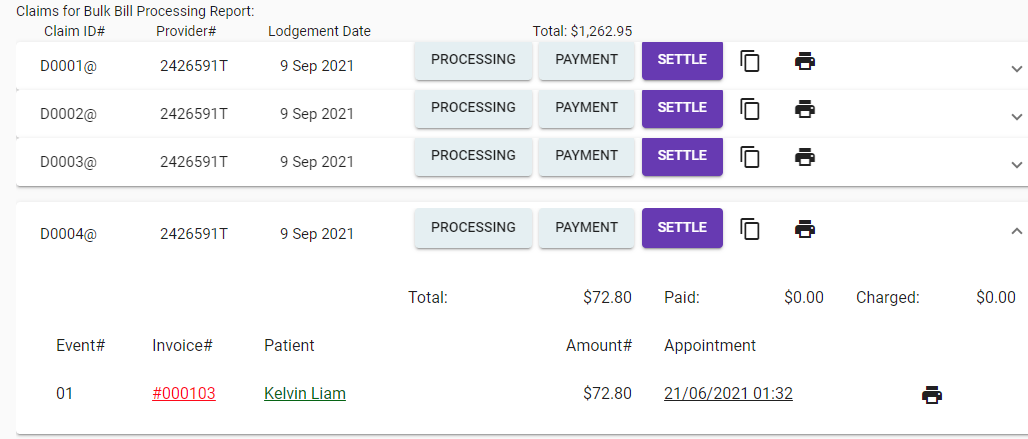
Task: Expand the D0001@ claim row
Action: (1016, 68)
